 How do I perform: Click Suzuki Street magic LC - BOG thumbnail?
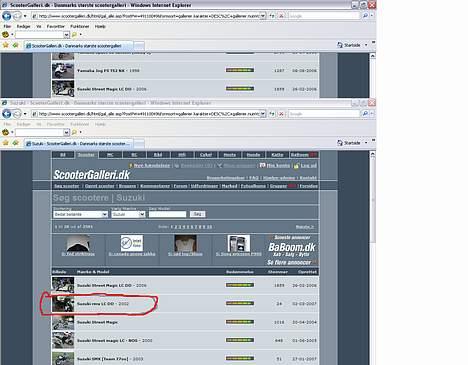63,340
